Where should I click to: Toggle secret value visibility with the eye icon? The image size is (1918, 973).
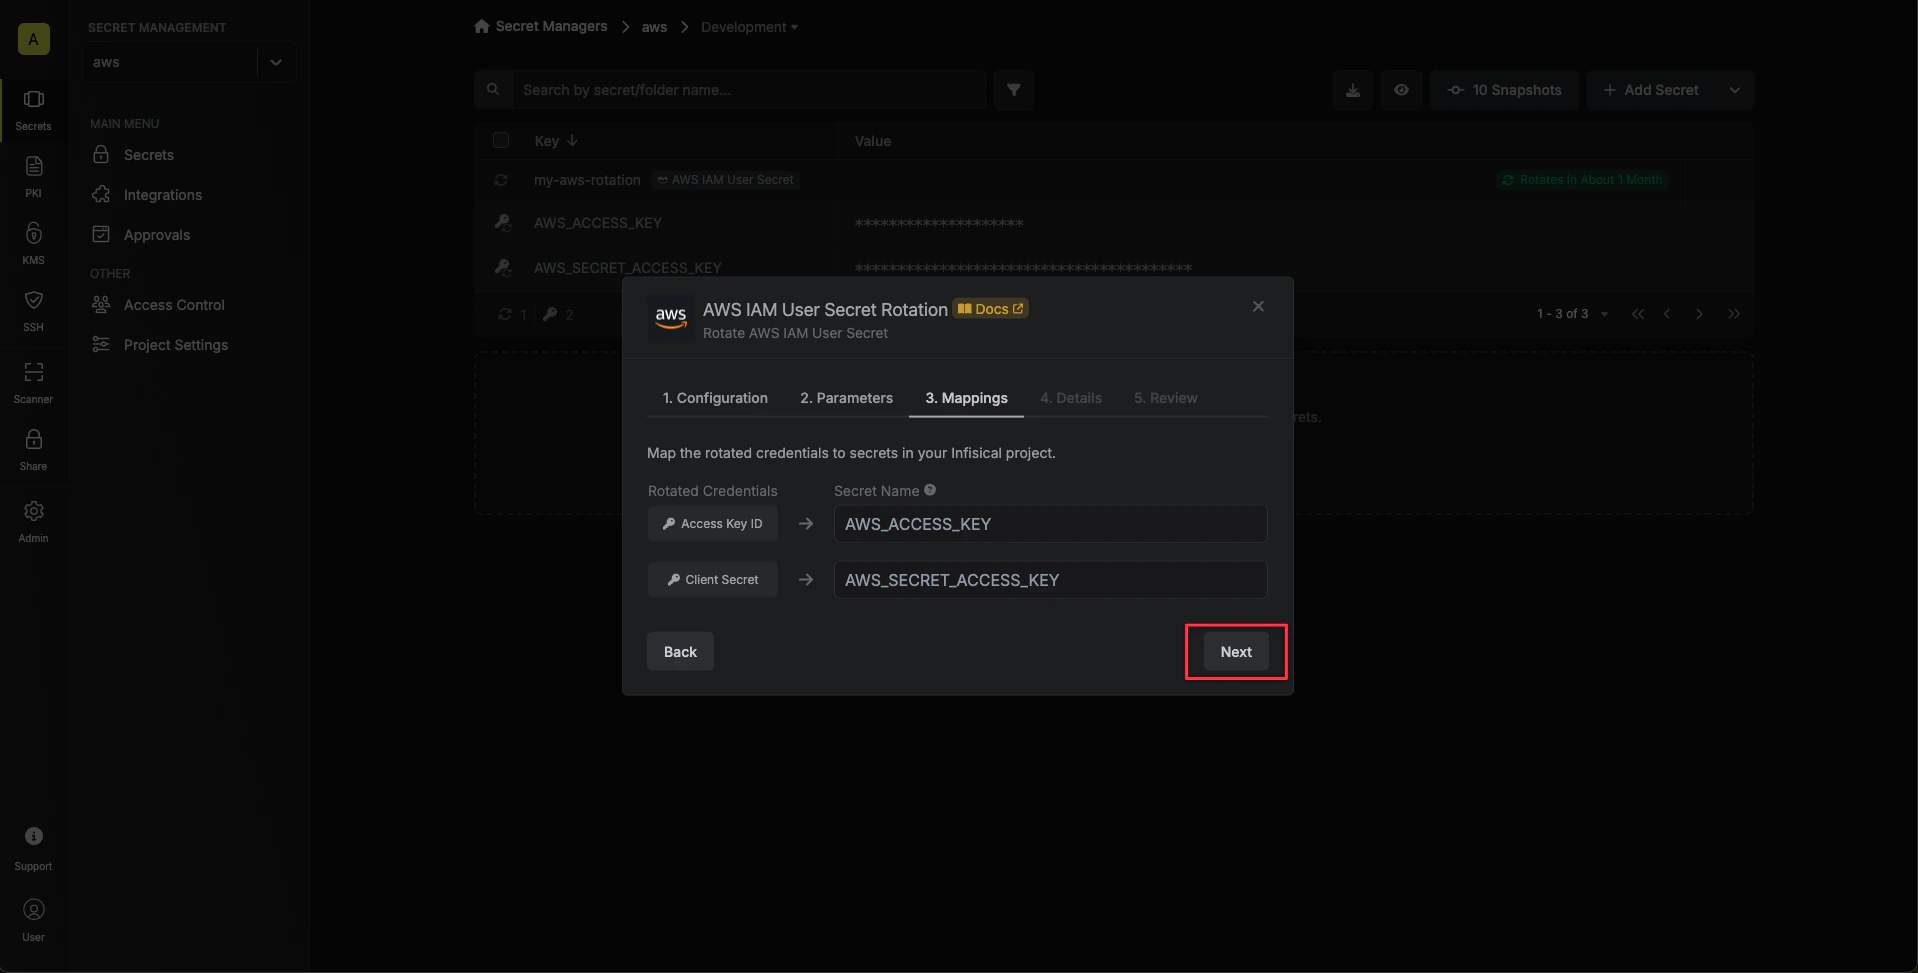[1401, 90]
